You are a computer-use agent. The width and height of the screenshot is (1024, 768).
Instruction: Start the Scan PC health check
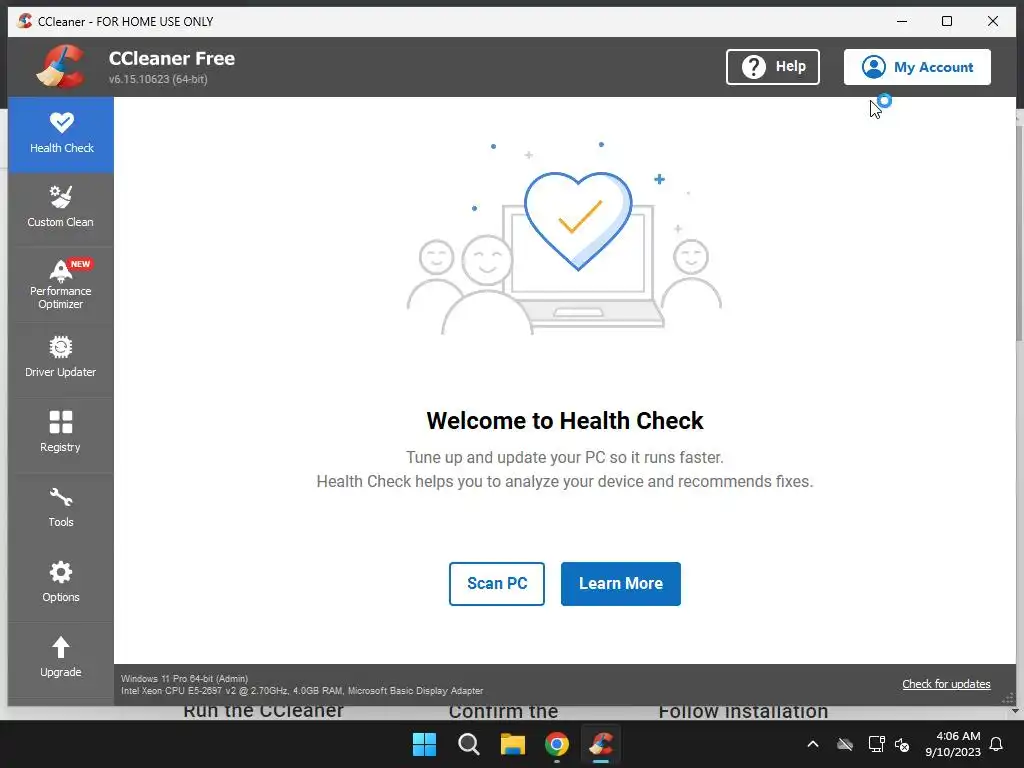pyautogui.click(x=496, y=584)
